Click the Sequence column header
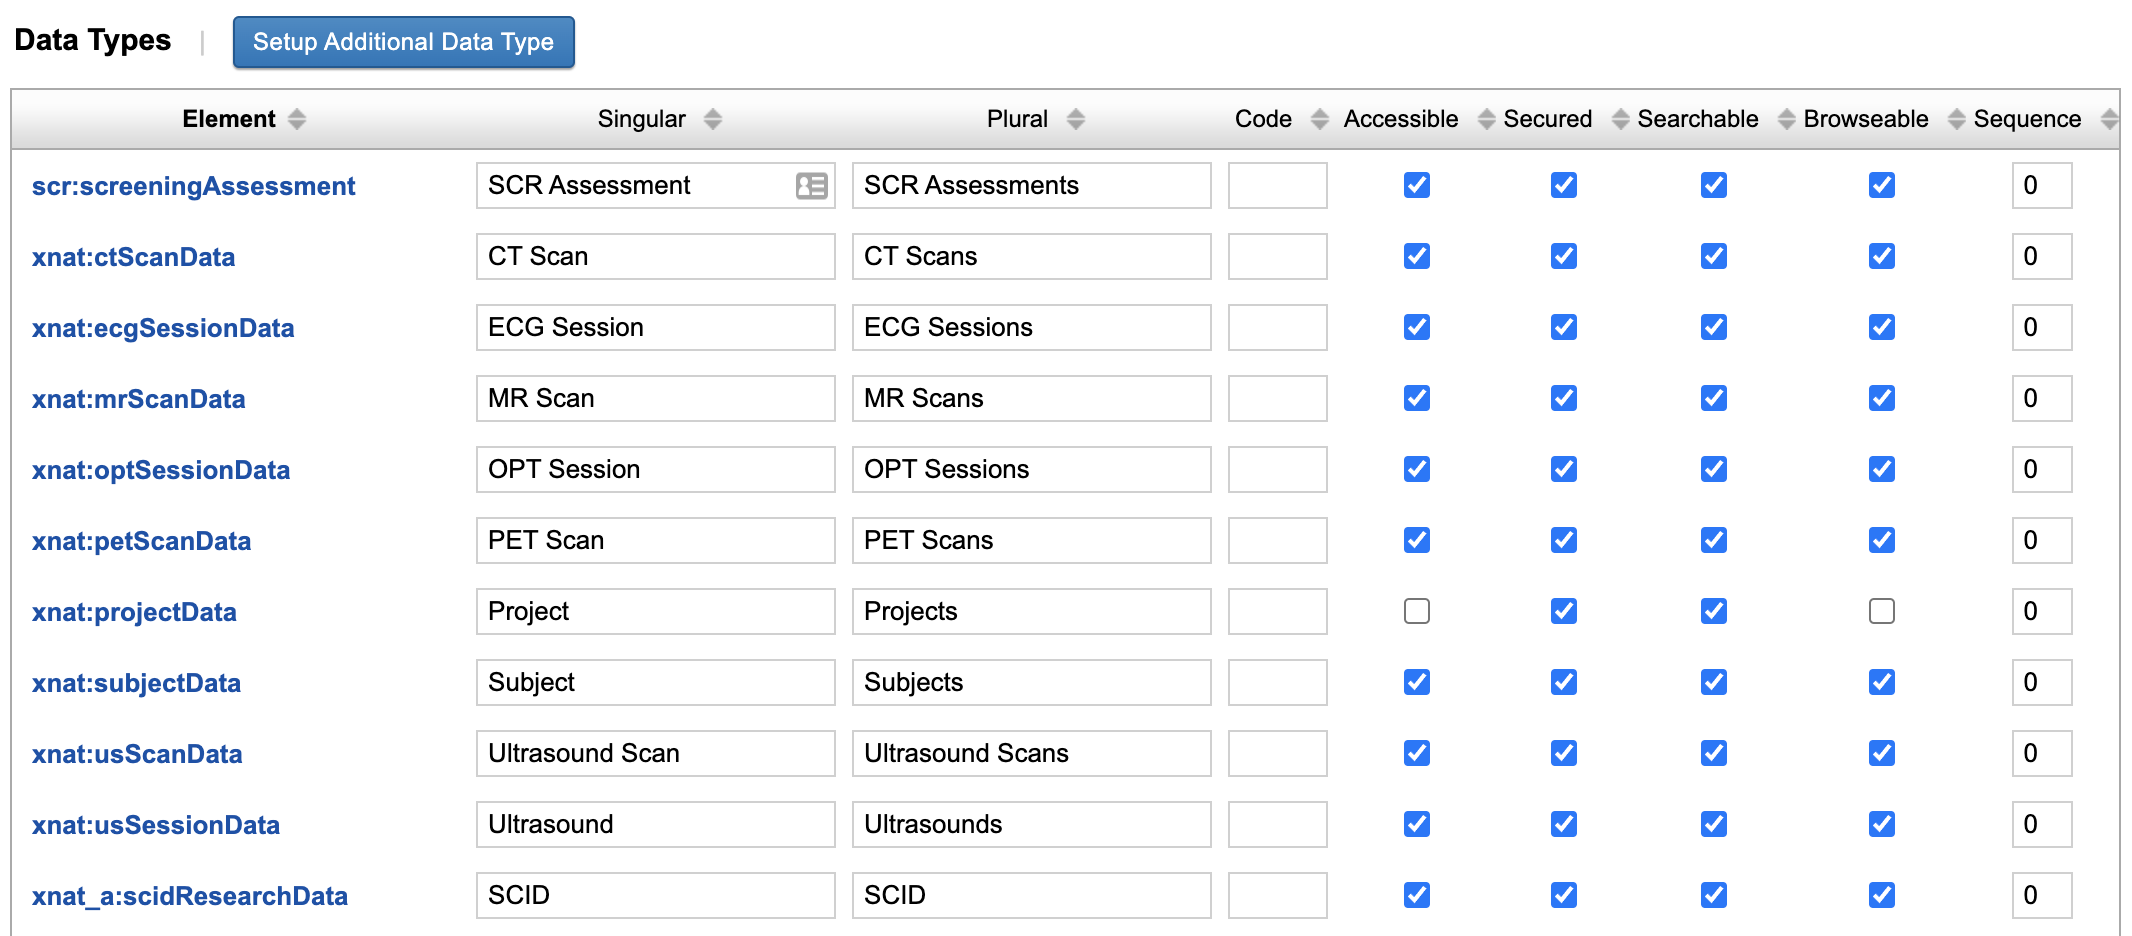The height and width of the screenshot is (936, 2132). pyautogui.click(x=2027, y=119)
